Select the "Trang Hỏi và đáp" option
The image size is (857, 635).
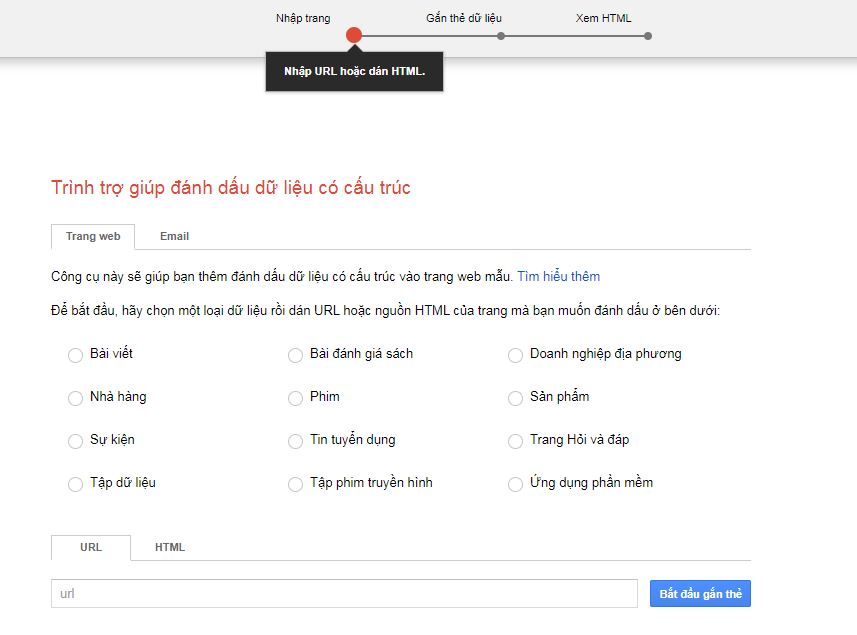(515, 441)
